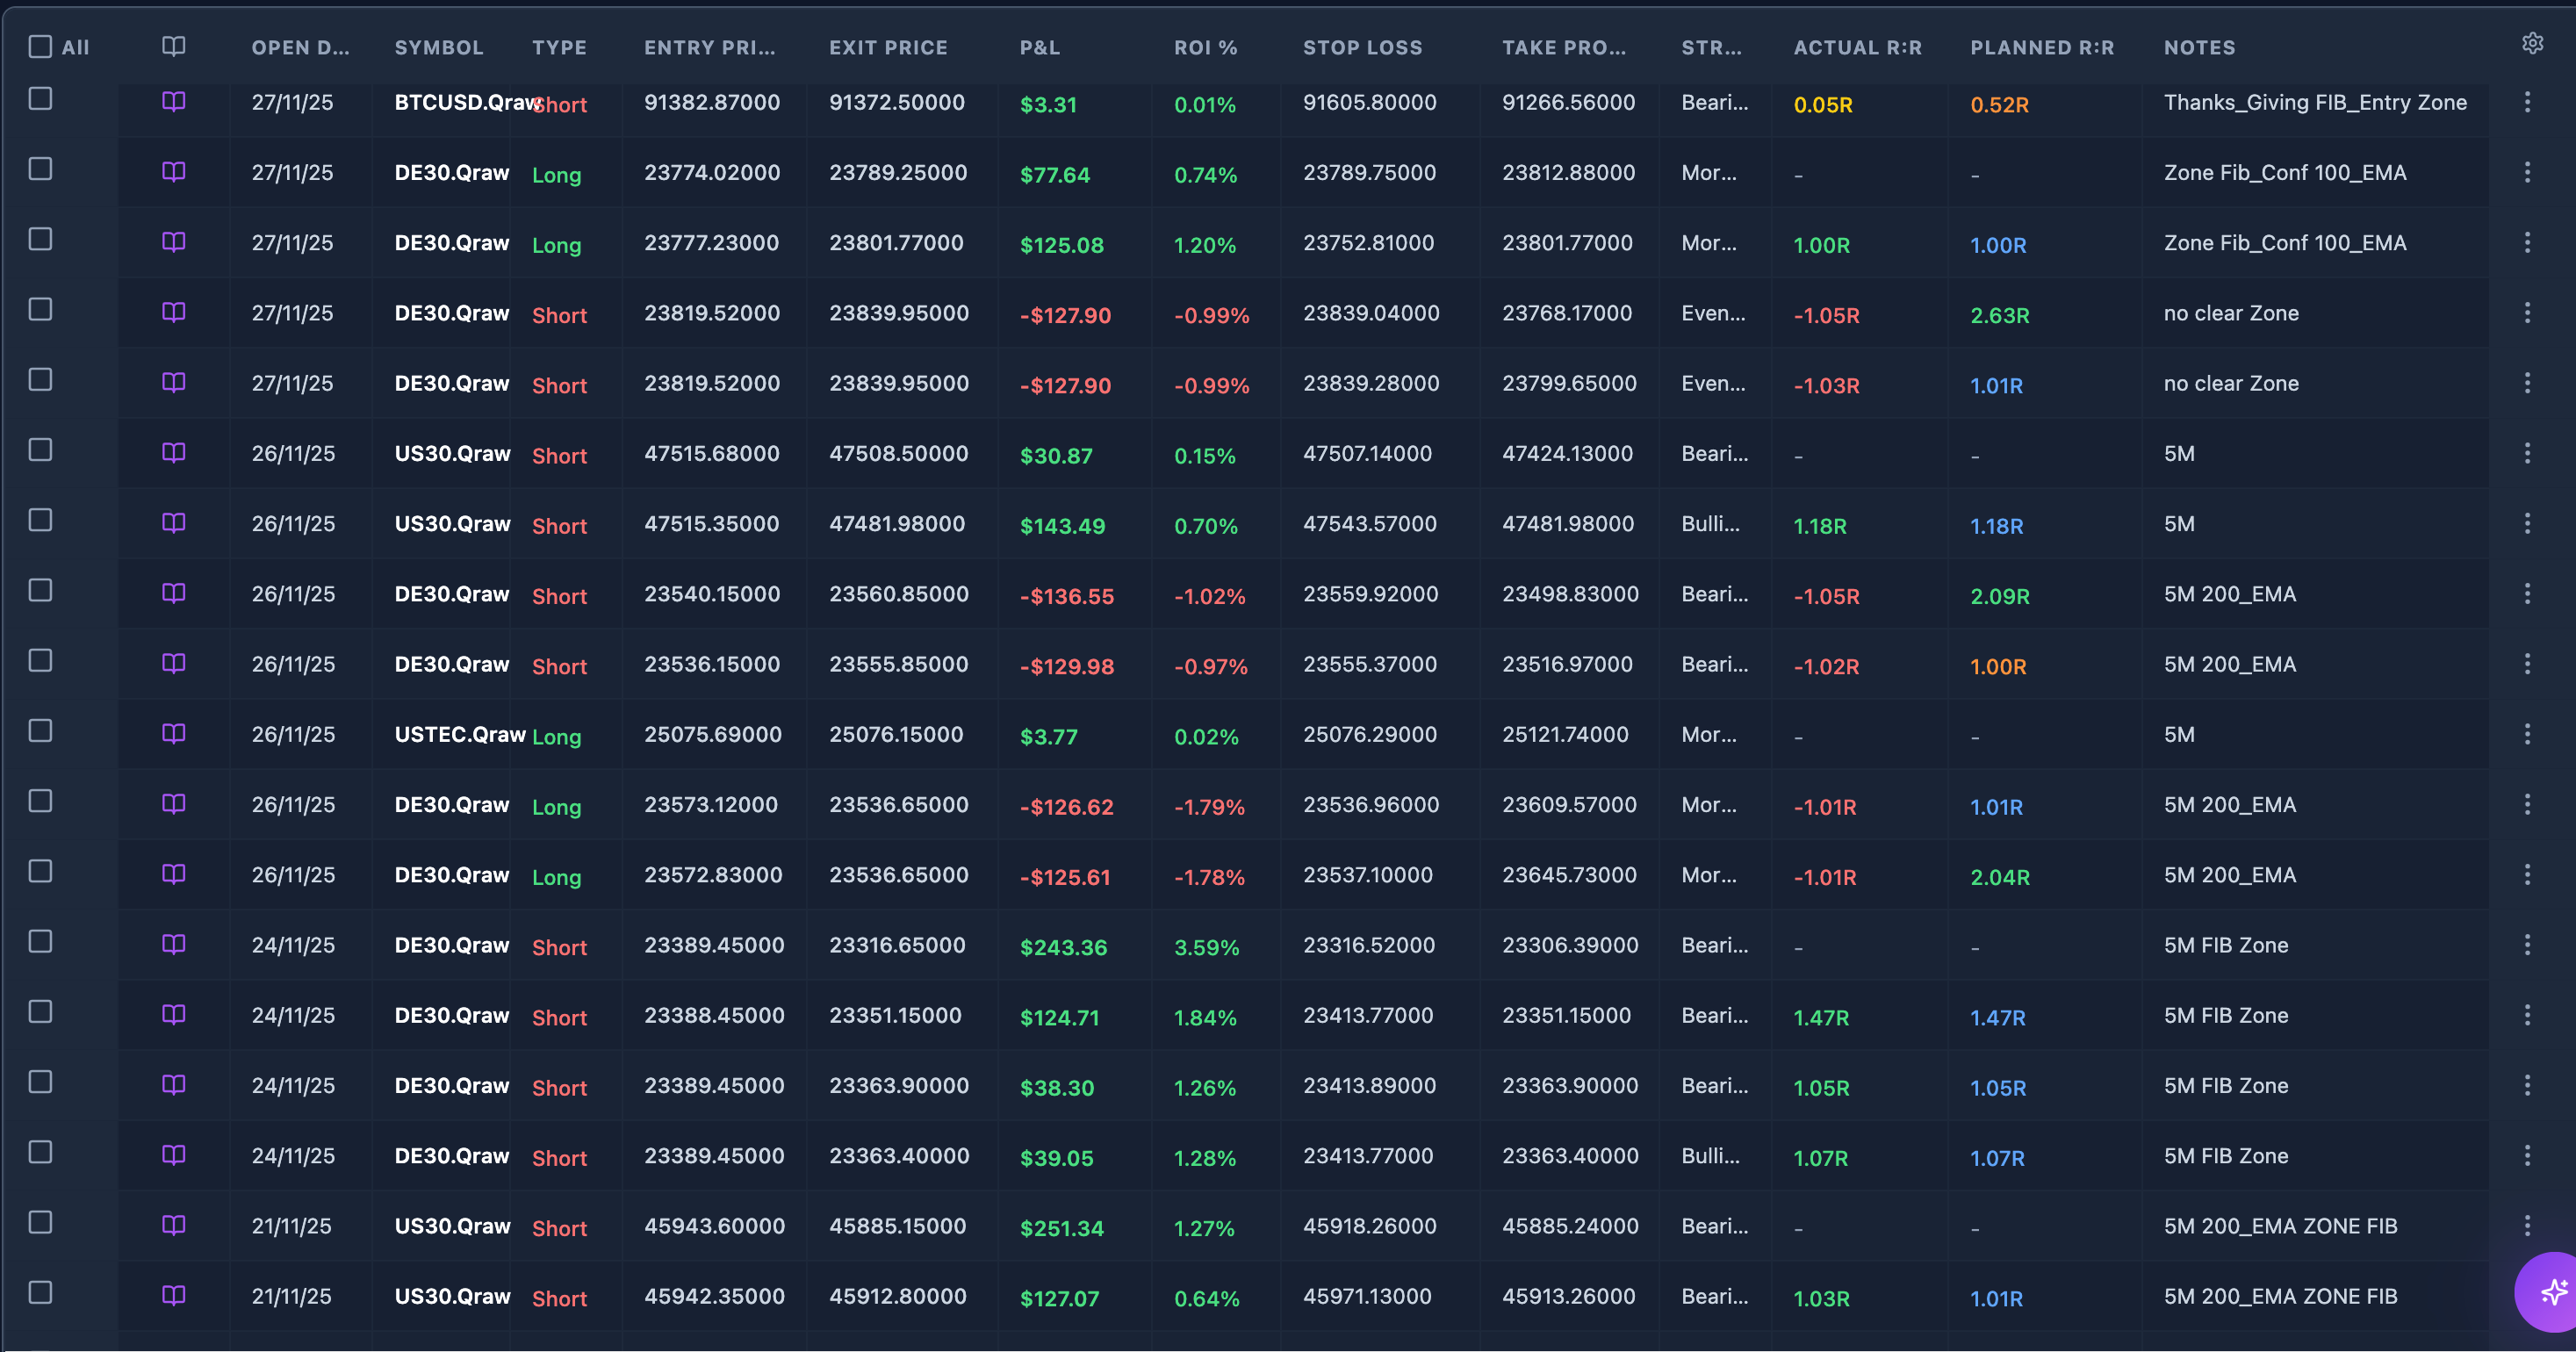Click the journal book icon in header
2576x1352 pixels.
click(x=173, y=46)
